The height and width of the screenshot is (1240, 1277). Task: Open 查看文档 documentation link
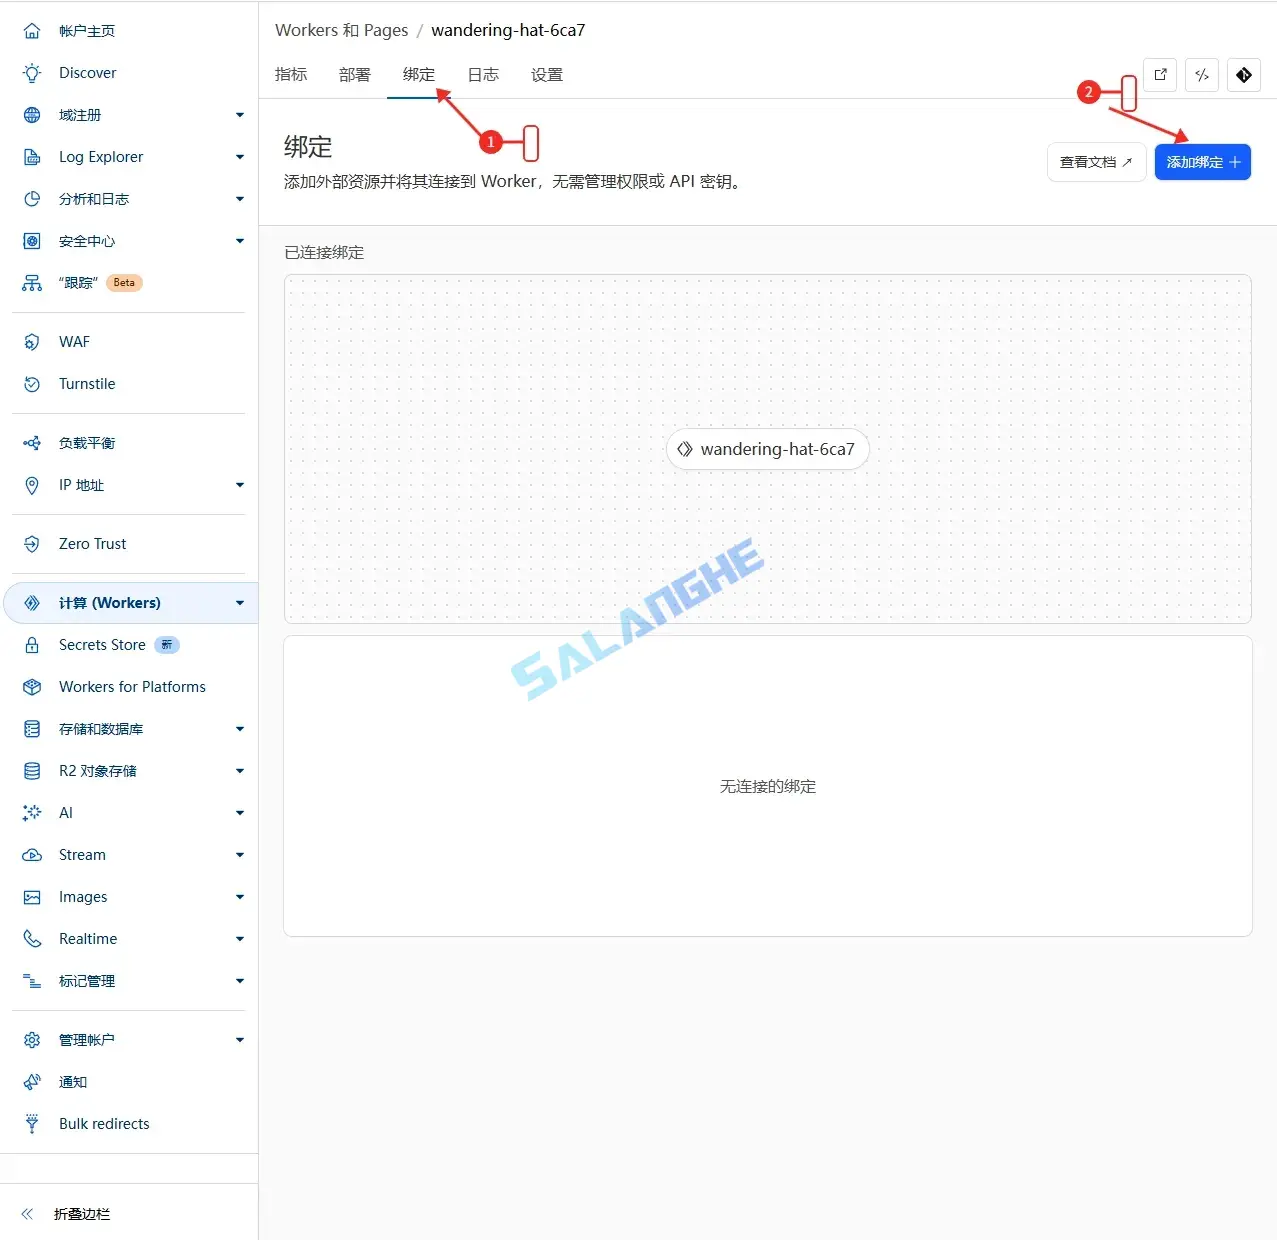click(1096, 161)
